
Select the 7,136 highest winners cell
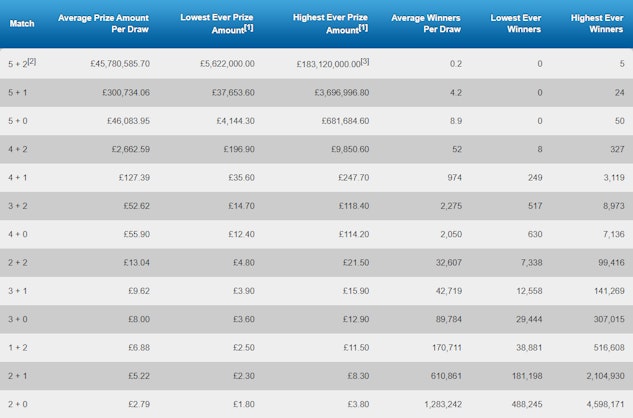click(x=614, y=234)
